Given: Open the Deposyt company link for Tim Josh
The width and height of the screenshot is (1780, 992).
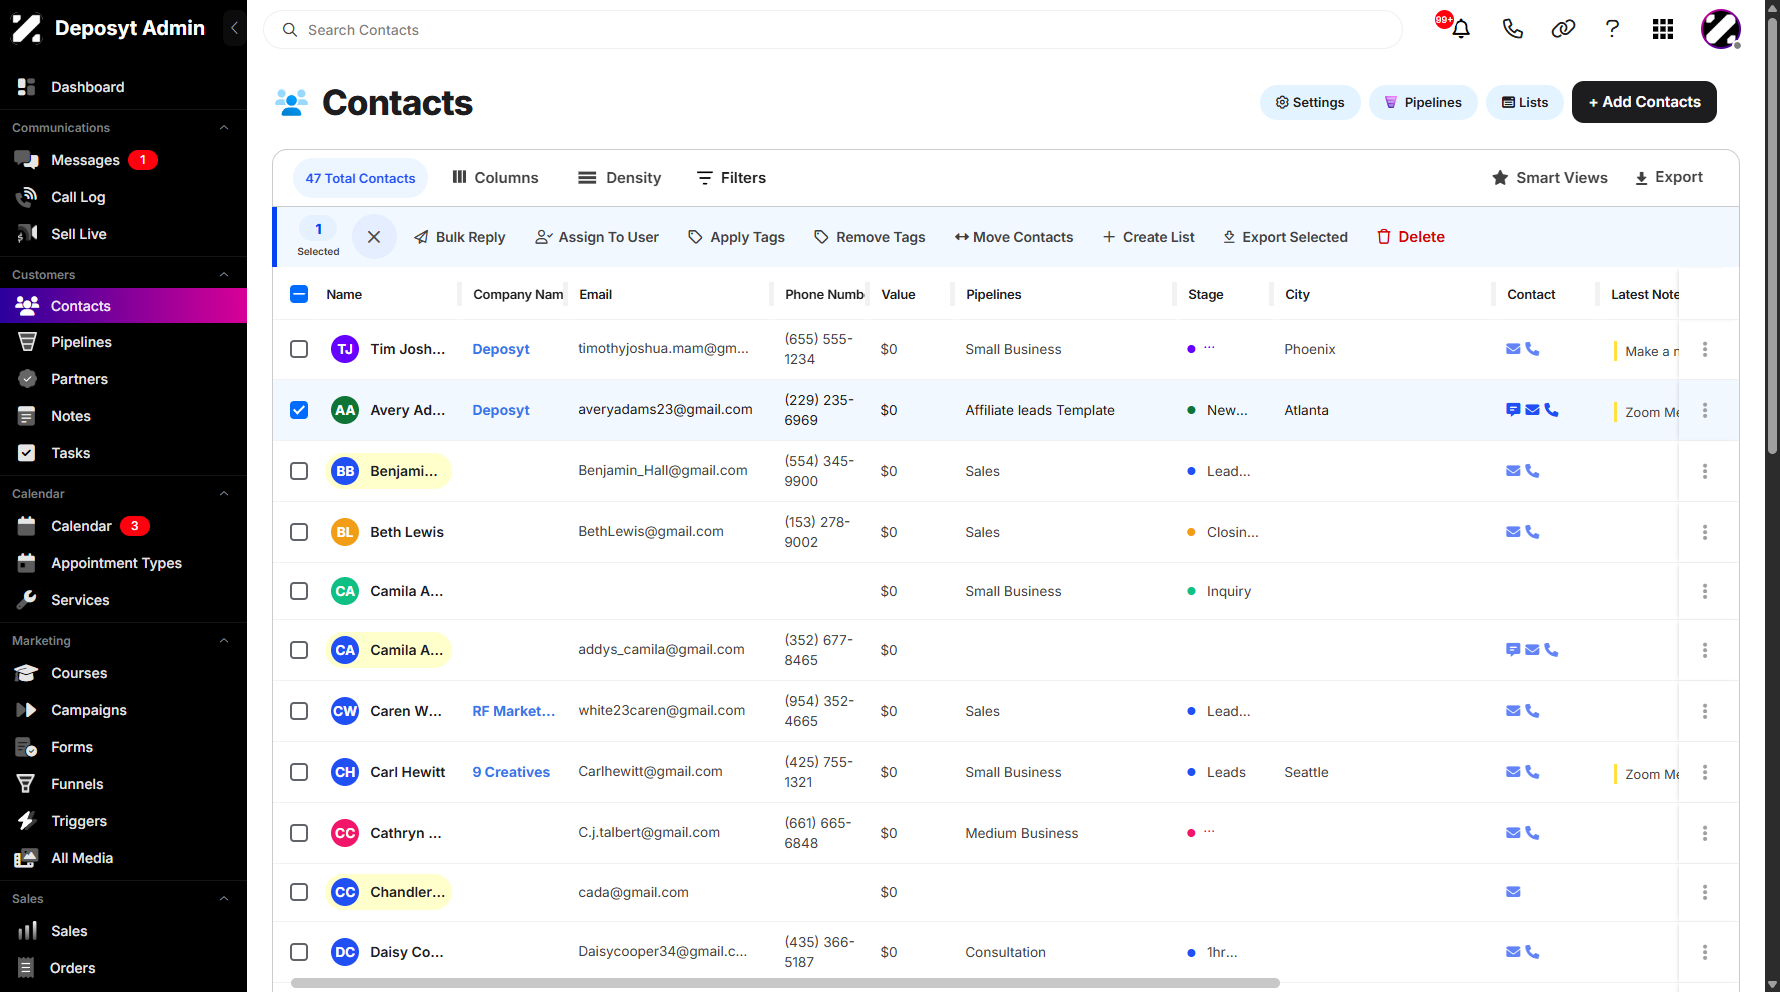Looking at the screenshot, I should tap(501, 349).
